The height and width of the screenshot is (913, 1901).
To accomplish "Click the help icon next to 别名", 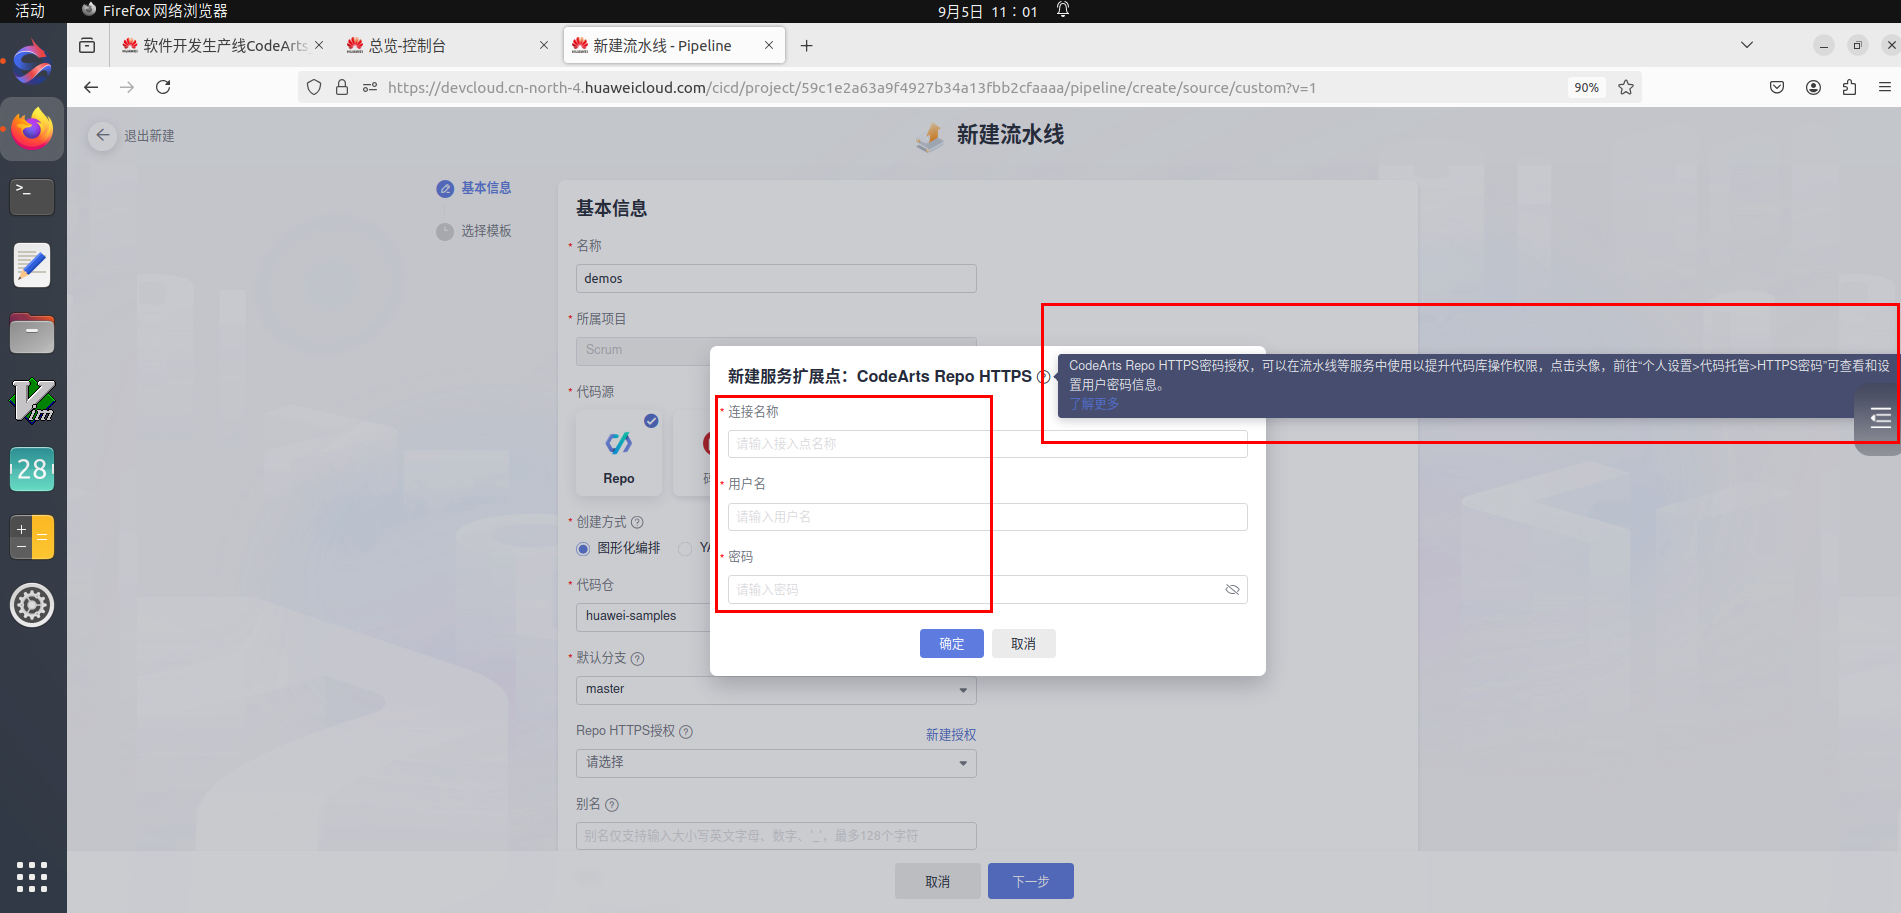I will point(612,805).
